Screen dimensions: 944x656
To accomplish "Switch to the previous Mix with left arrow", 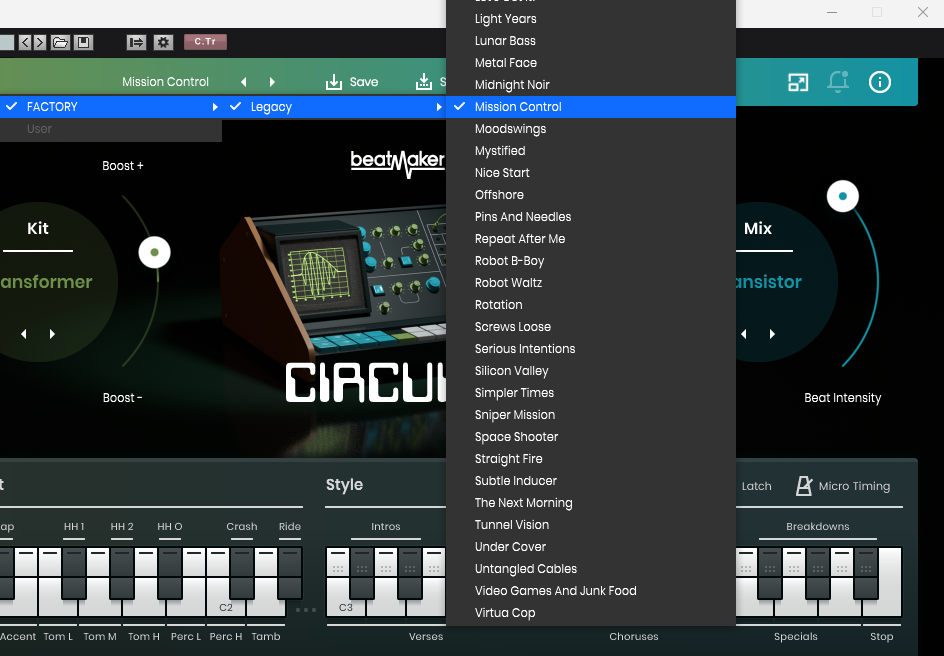I will [x=744, y=334].
